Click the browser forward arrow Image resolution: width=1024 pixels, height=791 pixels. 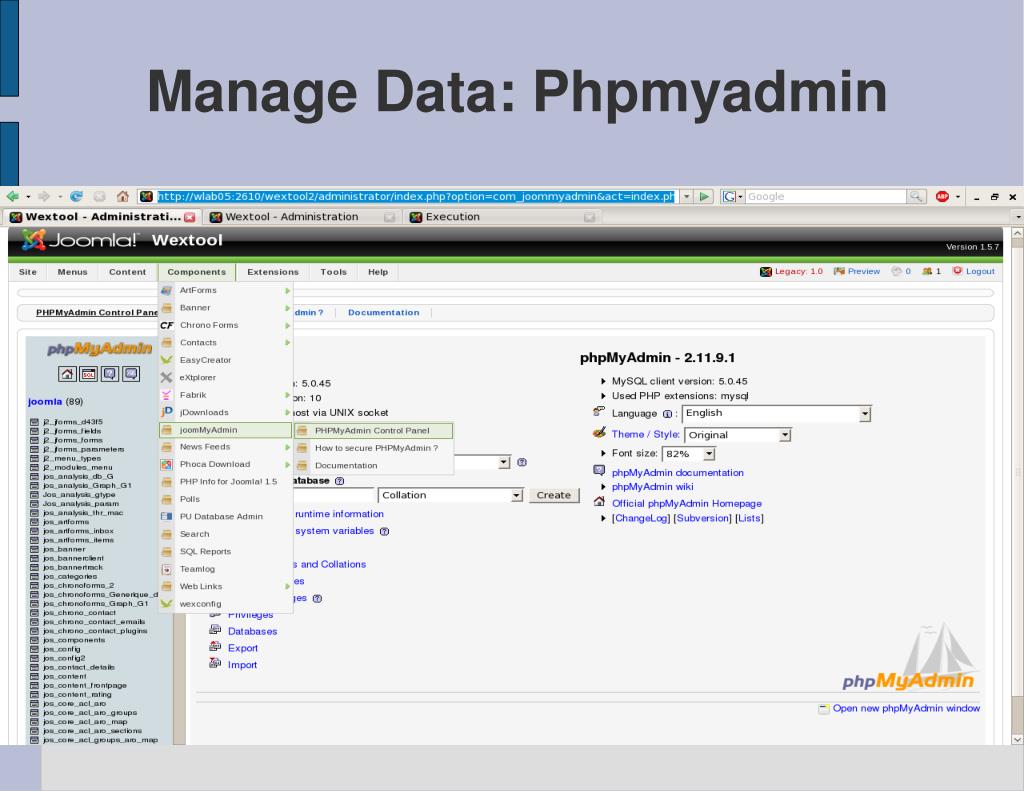(x=44, y=196)
